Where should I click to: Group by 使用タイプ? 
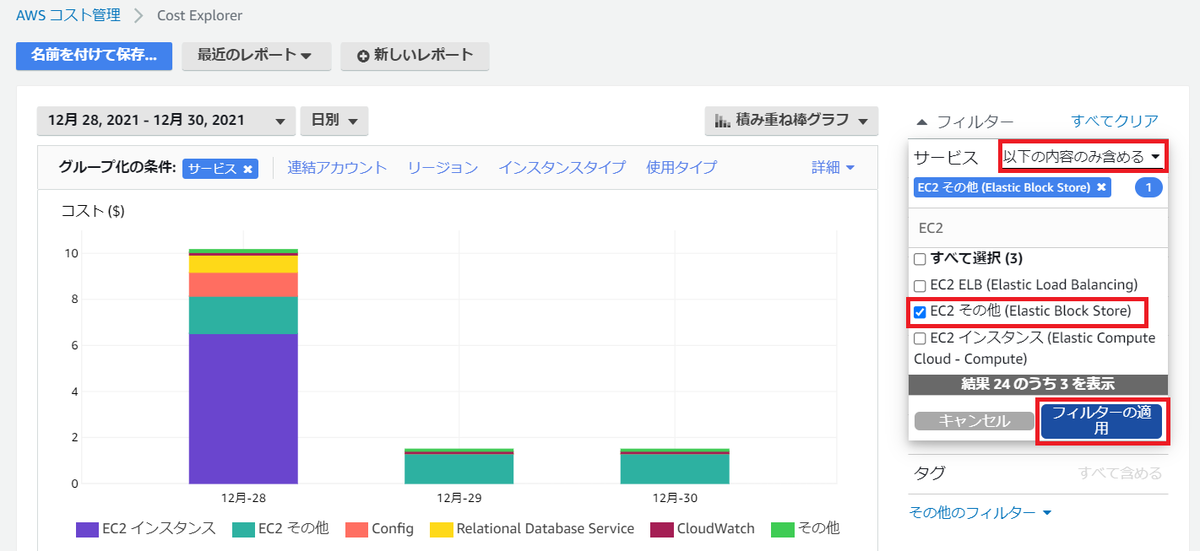pyautogui.click(x=681, y=168)
